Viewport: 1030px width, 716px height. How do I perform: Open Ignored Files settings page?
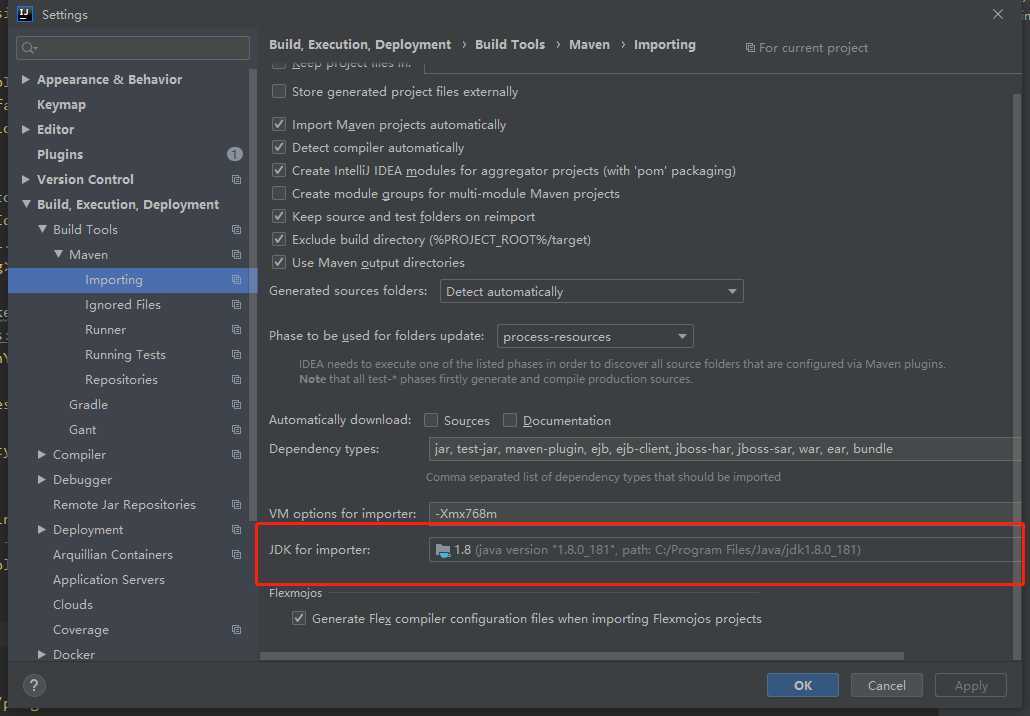pyautogui.click(x=123, y=304)
